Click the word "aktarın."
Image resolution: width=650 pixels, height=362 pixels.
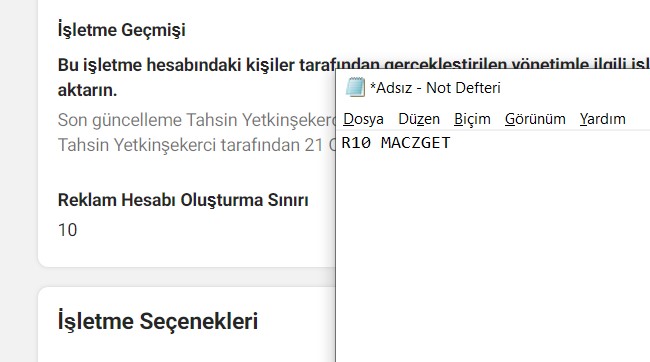point(87,90)
